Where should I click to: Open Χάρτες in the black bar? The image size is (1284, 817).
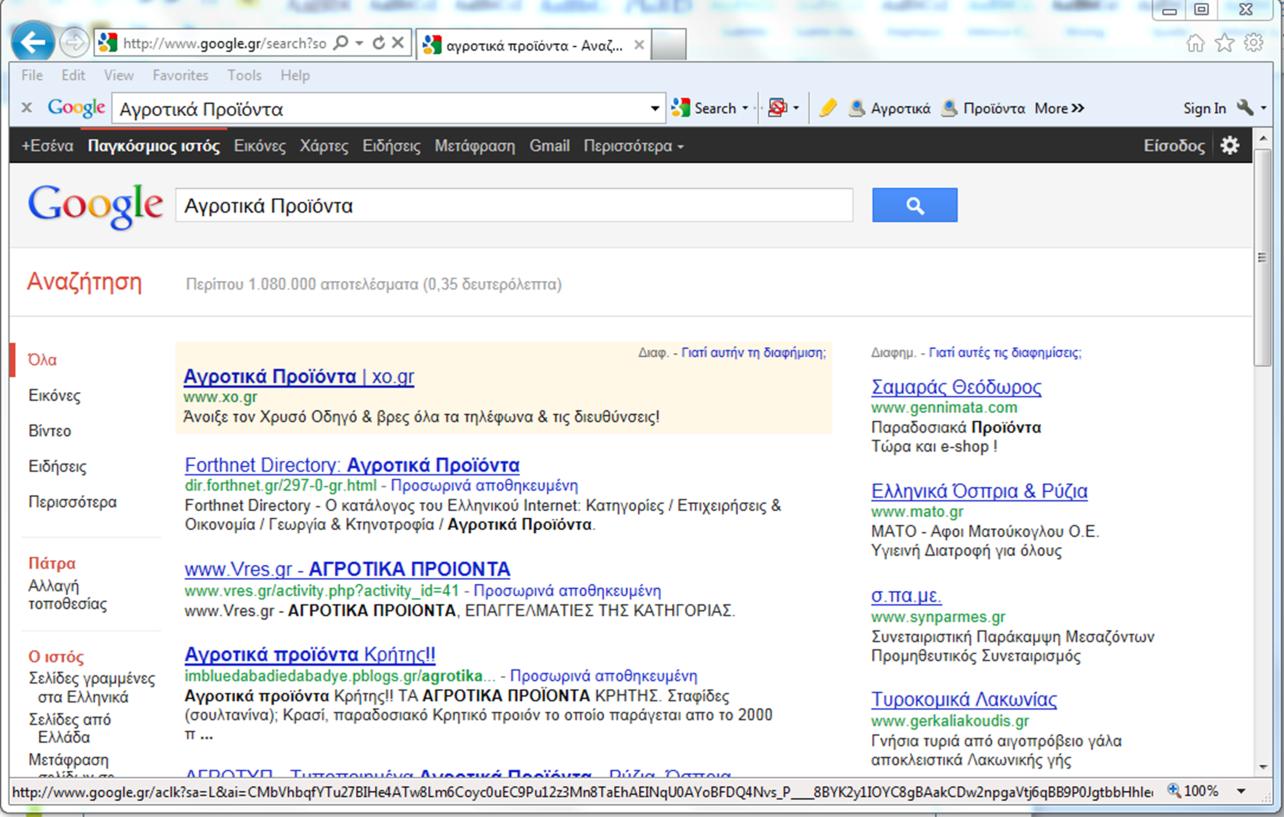click(x=324, y=146)
